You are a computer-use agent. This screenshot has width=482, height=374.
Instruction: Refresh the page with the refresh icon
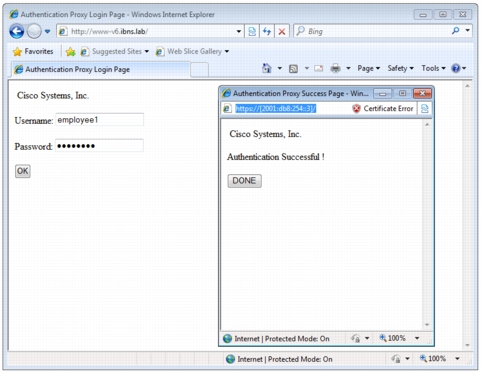[267, 32]
